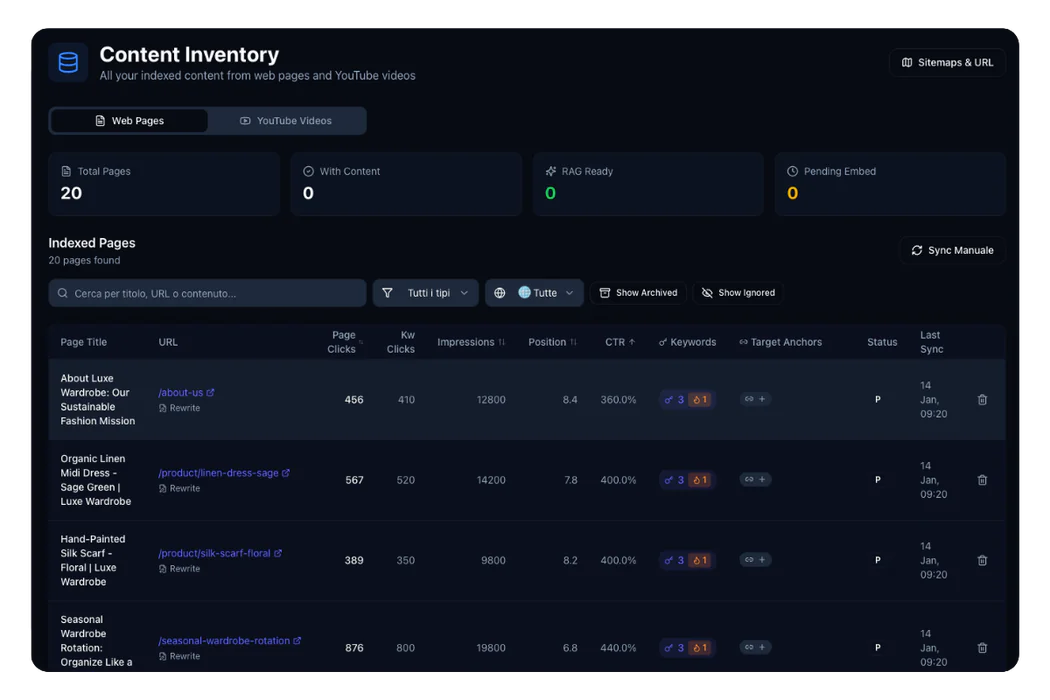Image resolution: width=1050 pixels, height=700 pixels.
Task: Switch to the YouTube Videos tab
Action: click(x=286, y=121)
